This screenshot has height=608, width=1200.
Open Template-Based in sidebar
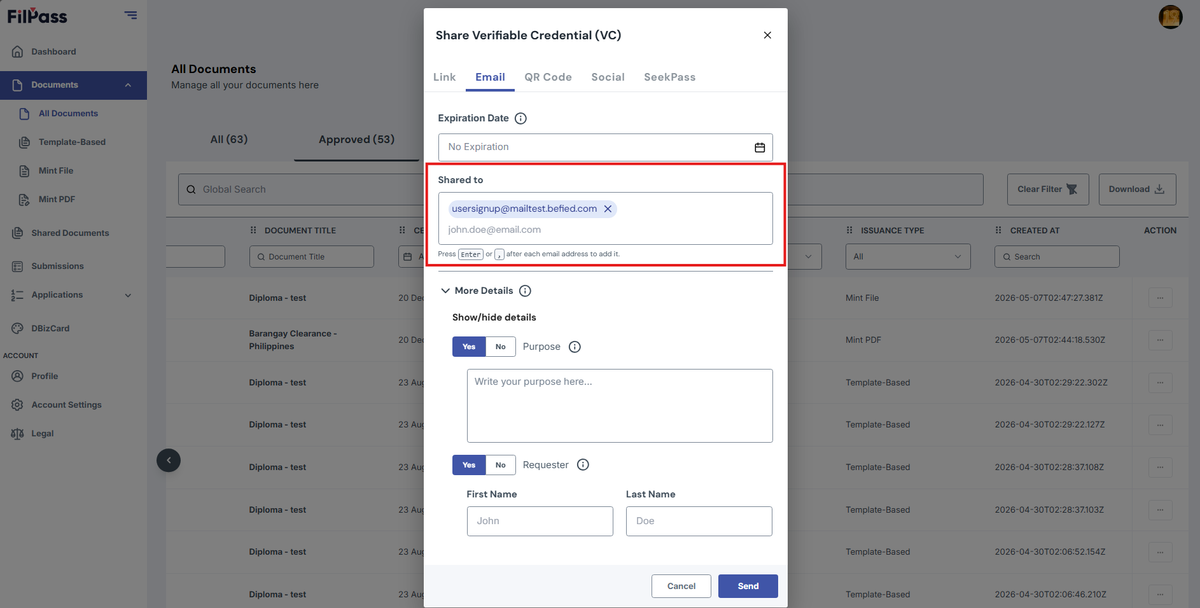(x=73, y=142)
